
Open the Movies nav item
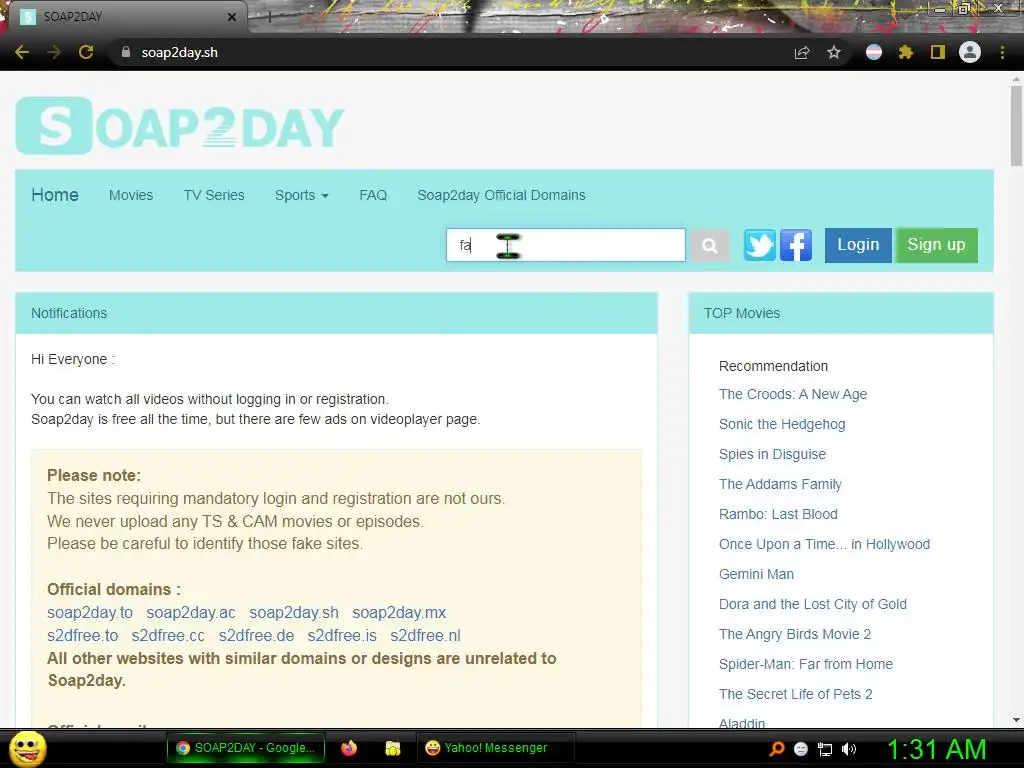tap(131, 195)
